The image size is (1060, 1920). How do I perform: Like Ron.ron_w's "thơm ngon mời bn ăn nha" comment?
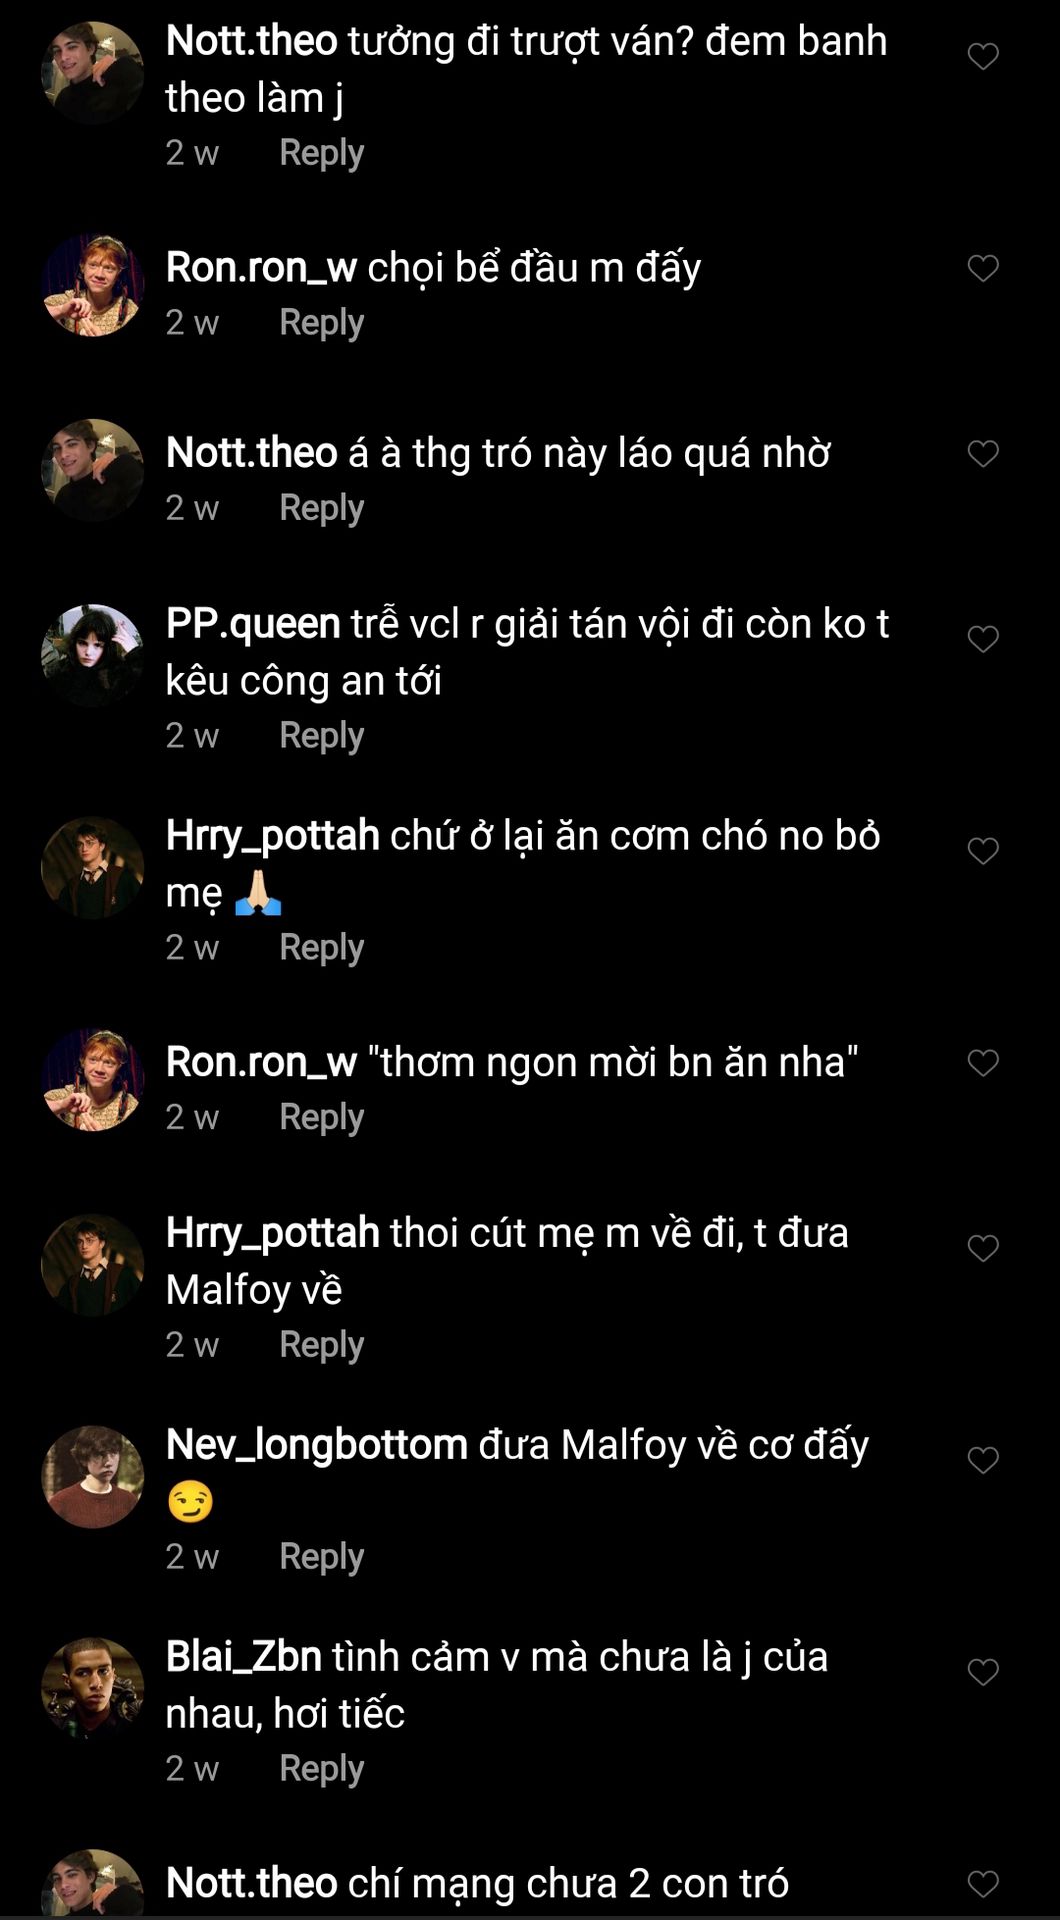click(983, 1063)
